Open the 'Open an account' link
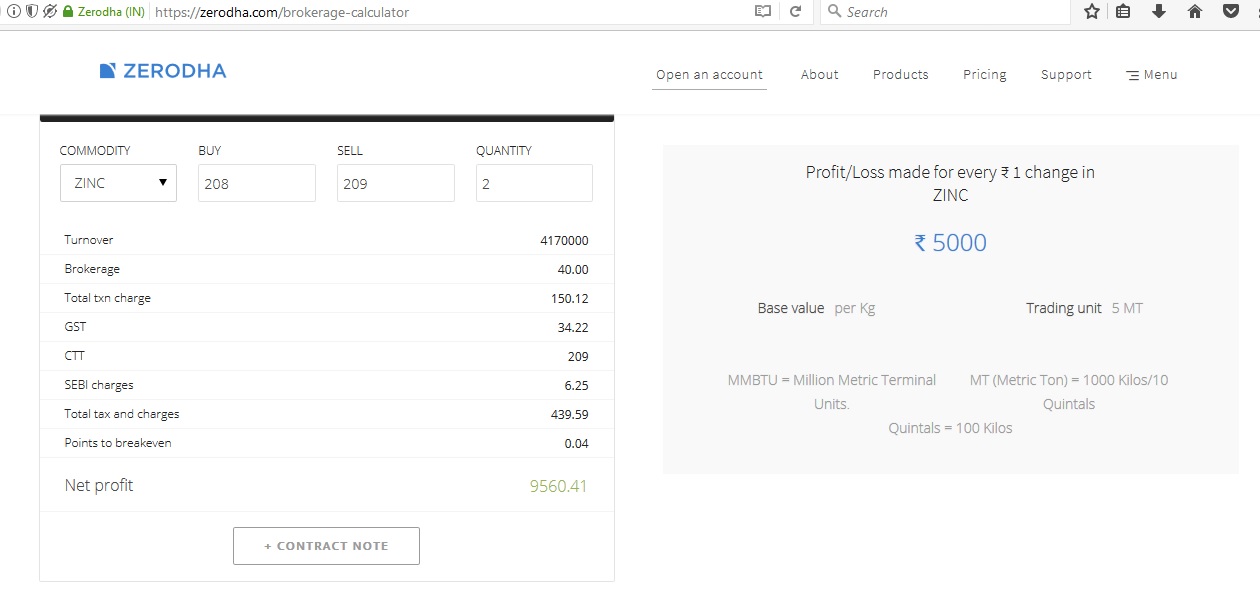The height and width of the screenshot is (601, 1260). pos(709,74)
